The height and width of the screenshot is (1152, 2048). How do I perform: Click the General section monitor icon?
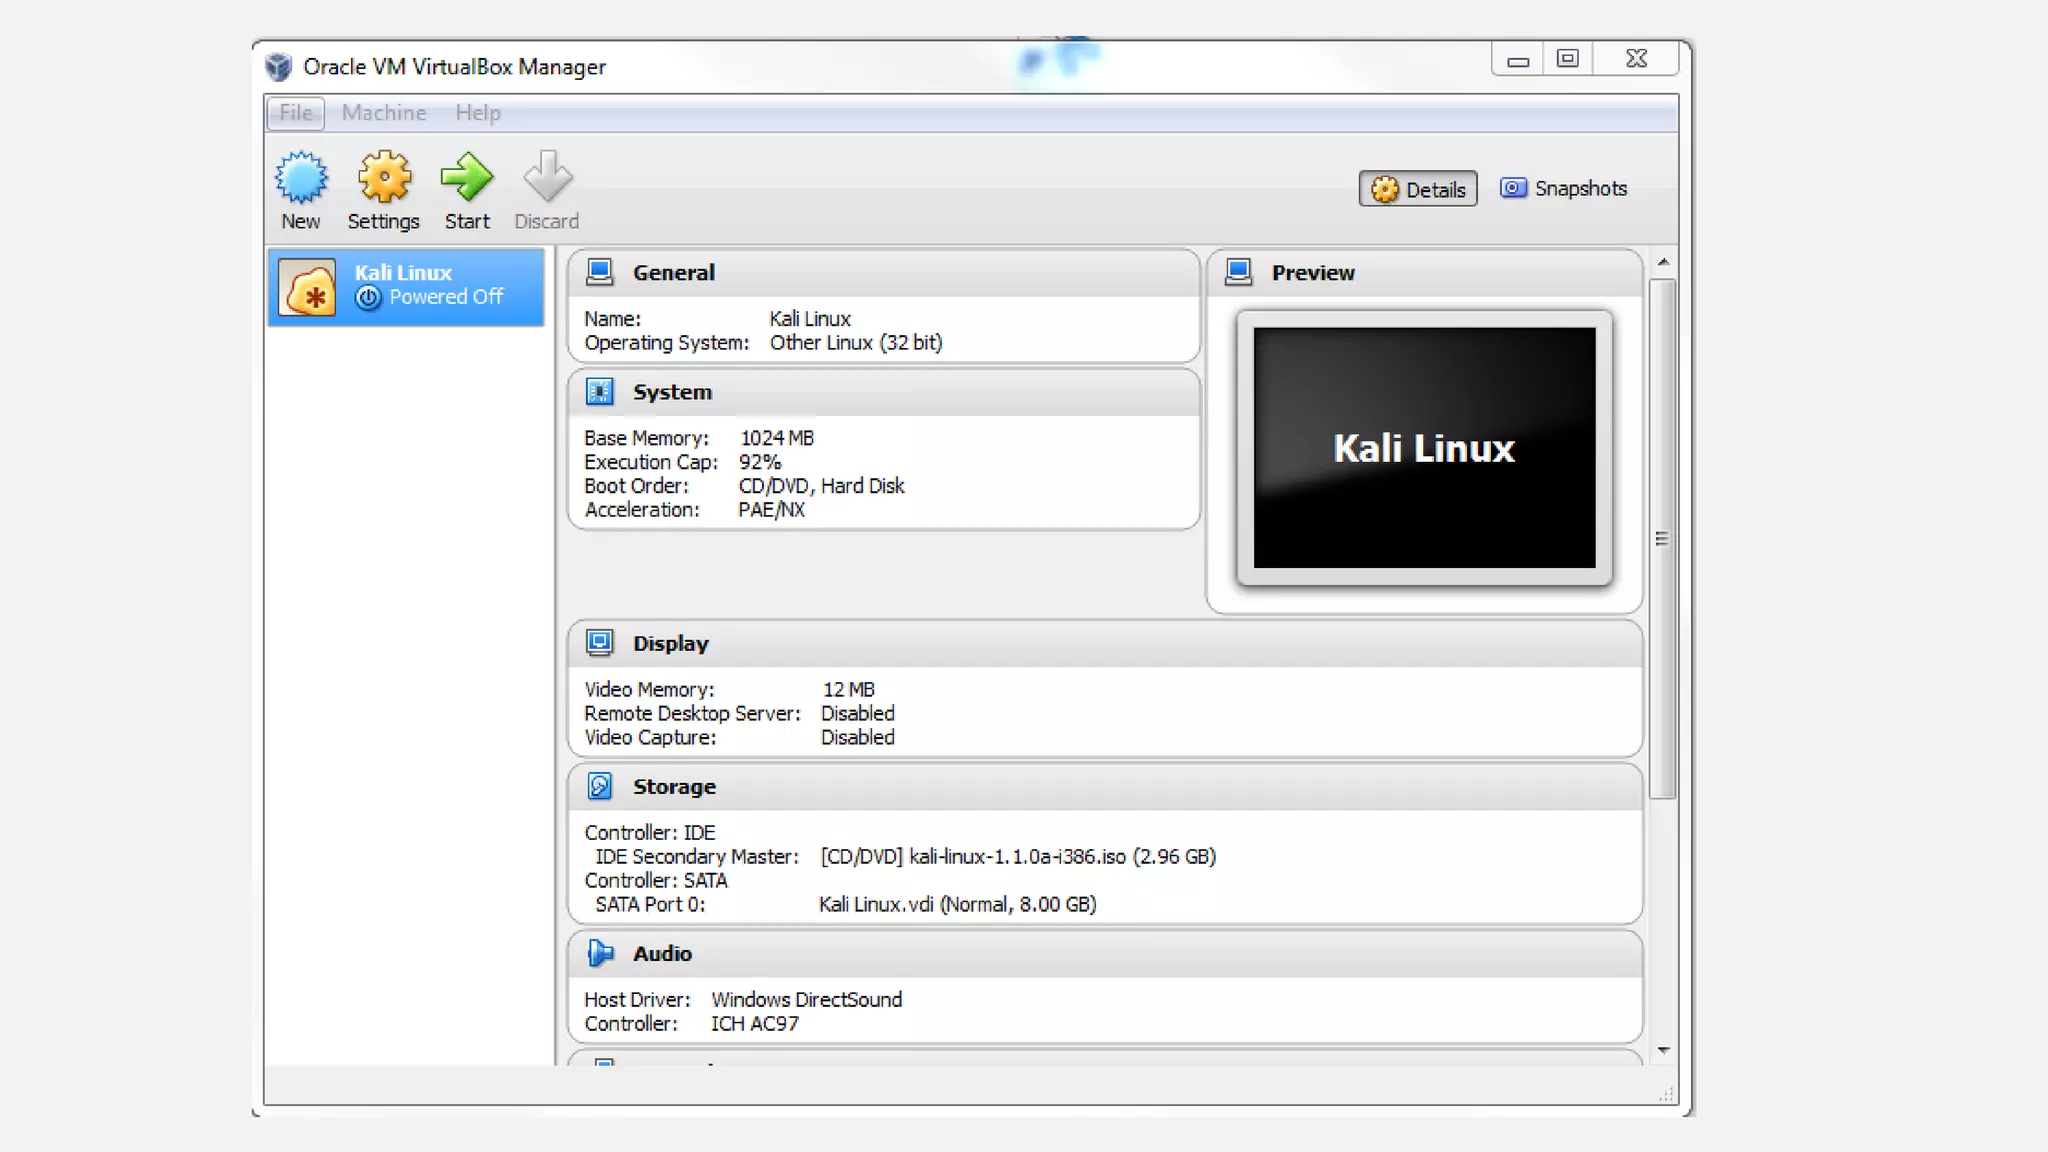tap(600, 272)
